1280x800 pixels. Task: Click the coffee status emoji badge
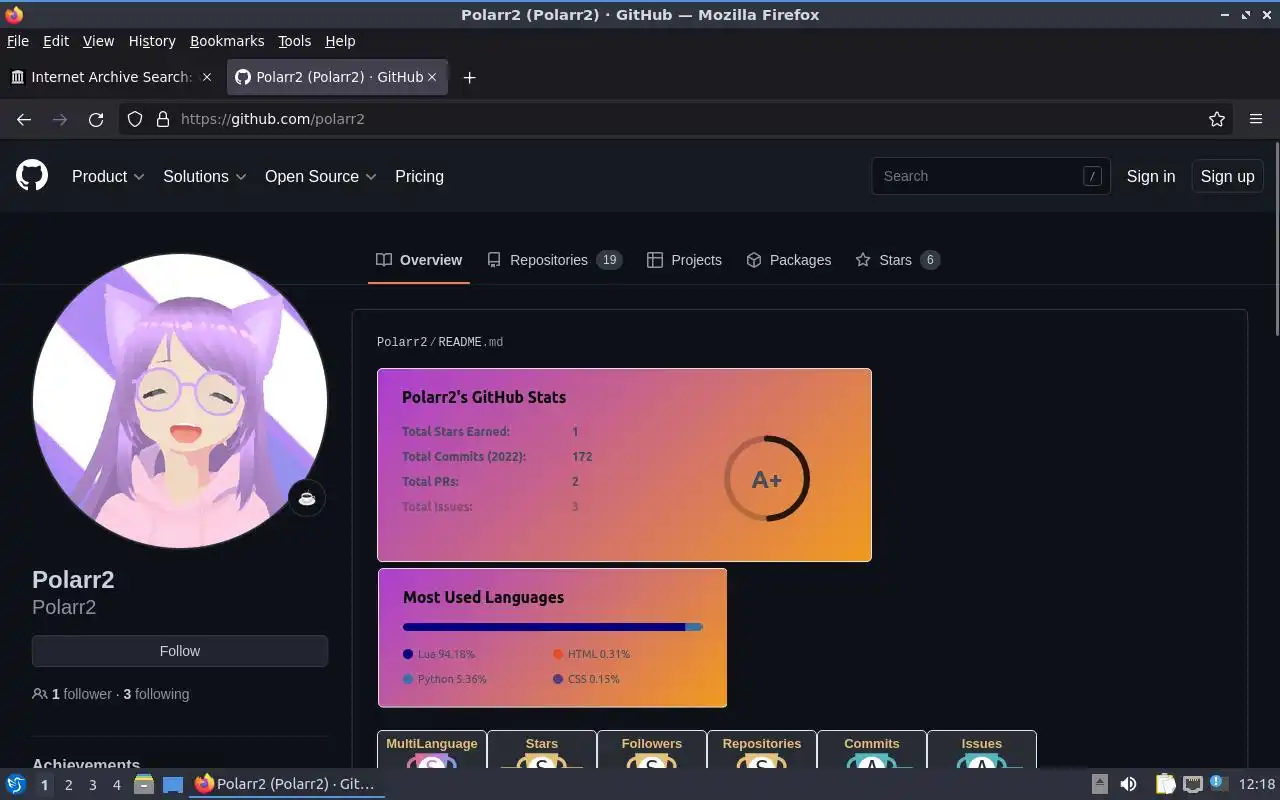click(307, 498)
